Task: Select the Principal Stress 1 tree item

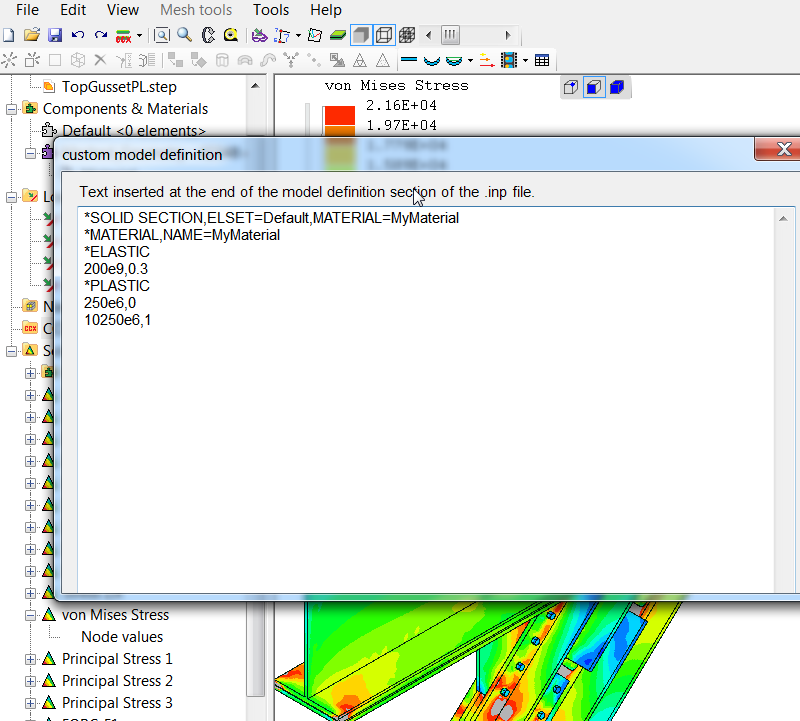Action: pyautogui.click(x=117, y=658)
